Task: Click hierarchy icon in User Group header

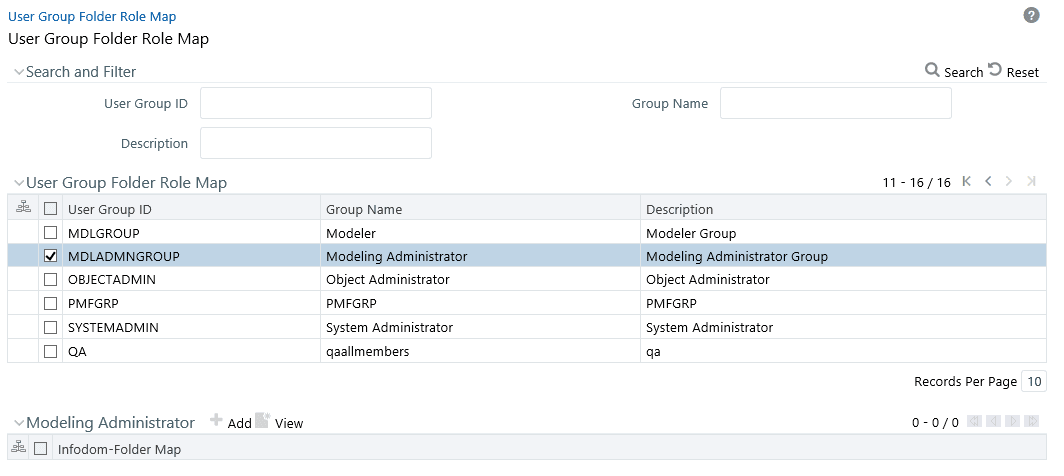Action: (x=24, y=209)
